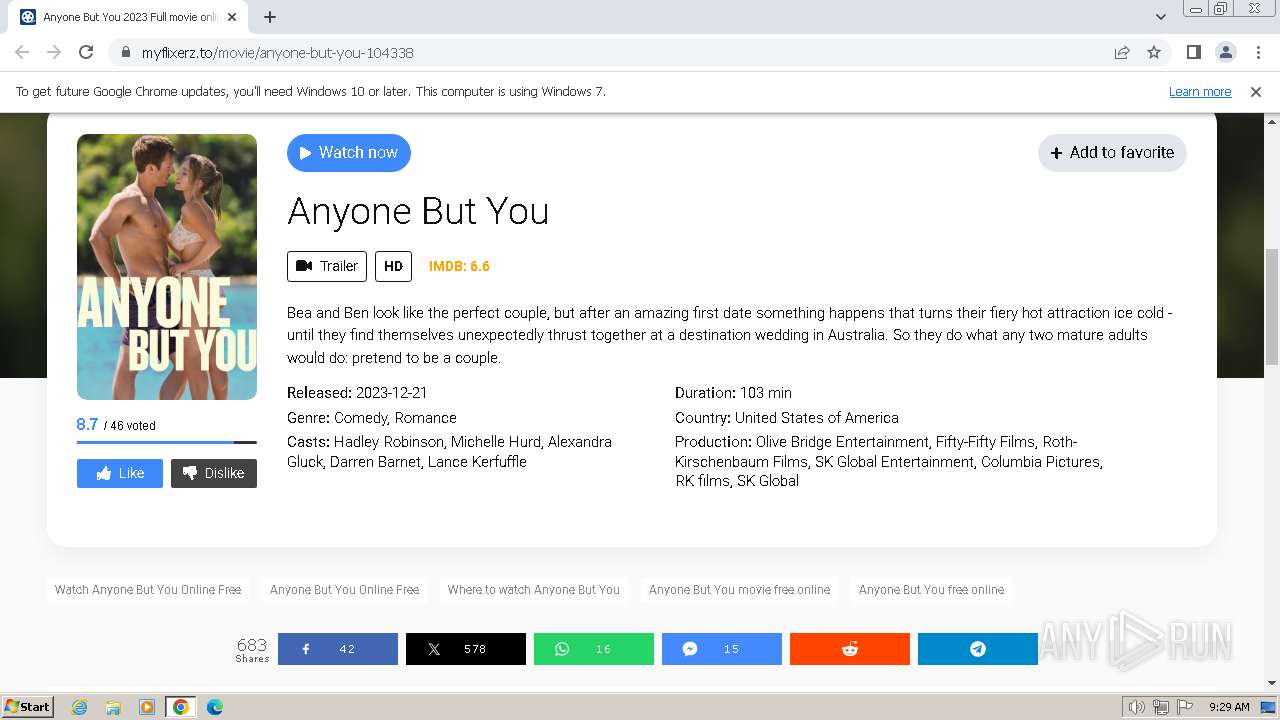Image resolution: width=1280 pixels, height=720 pixels.
Task: Open Chrome profile avatar
Action: pos(1225,52)
